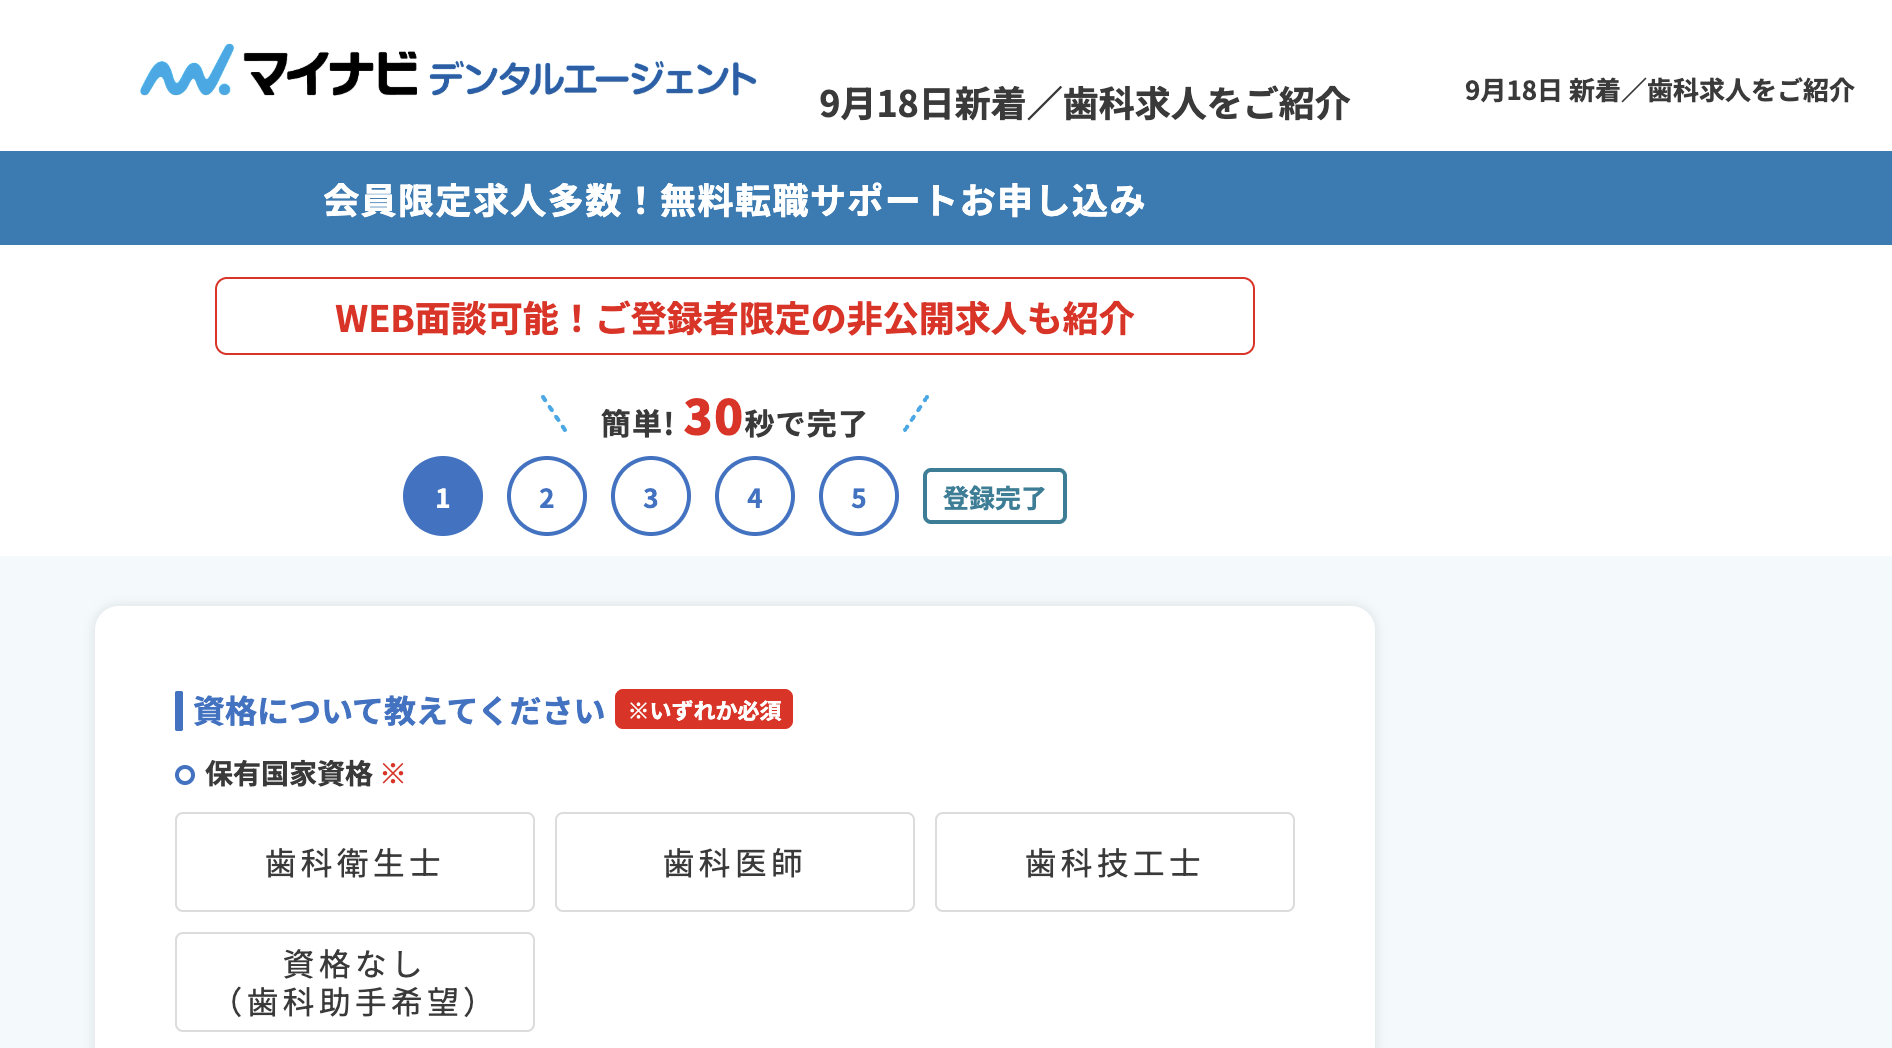Choose 歯科衛生士 qualification option
The image size is (1892, 1048).
point(355,862)
